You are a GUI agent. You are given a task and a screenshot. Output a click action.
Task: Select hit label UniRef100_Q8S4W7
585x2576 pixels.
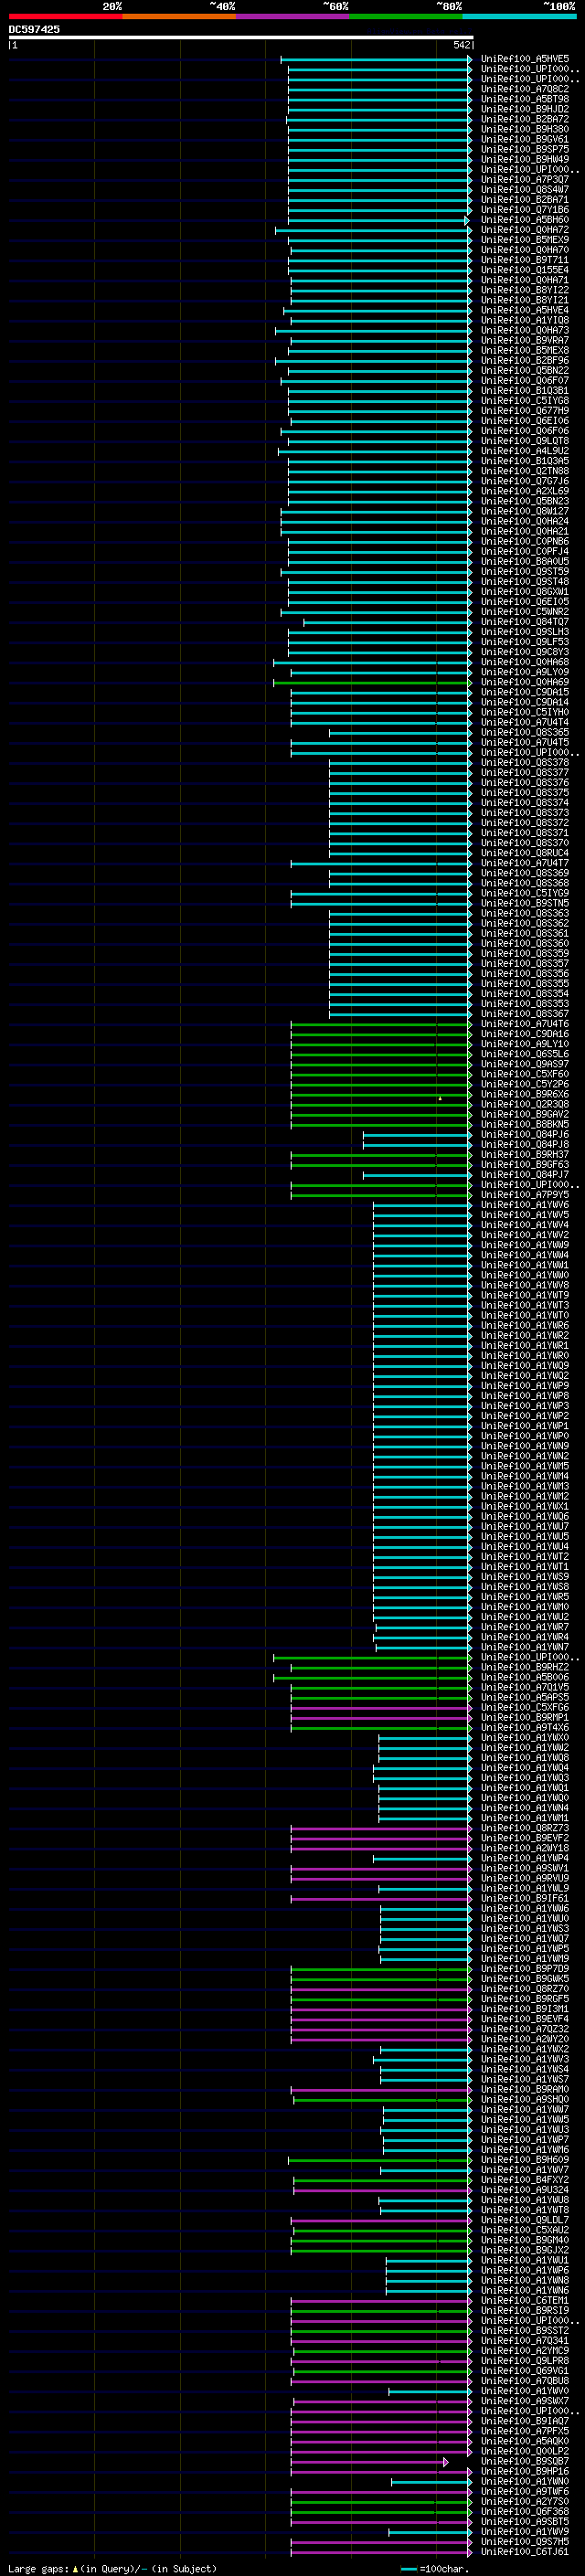[525, 189]
